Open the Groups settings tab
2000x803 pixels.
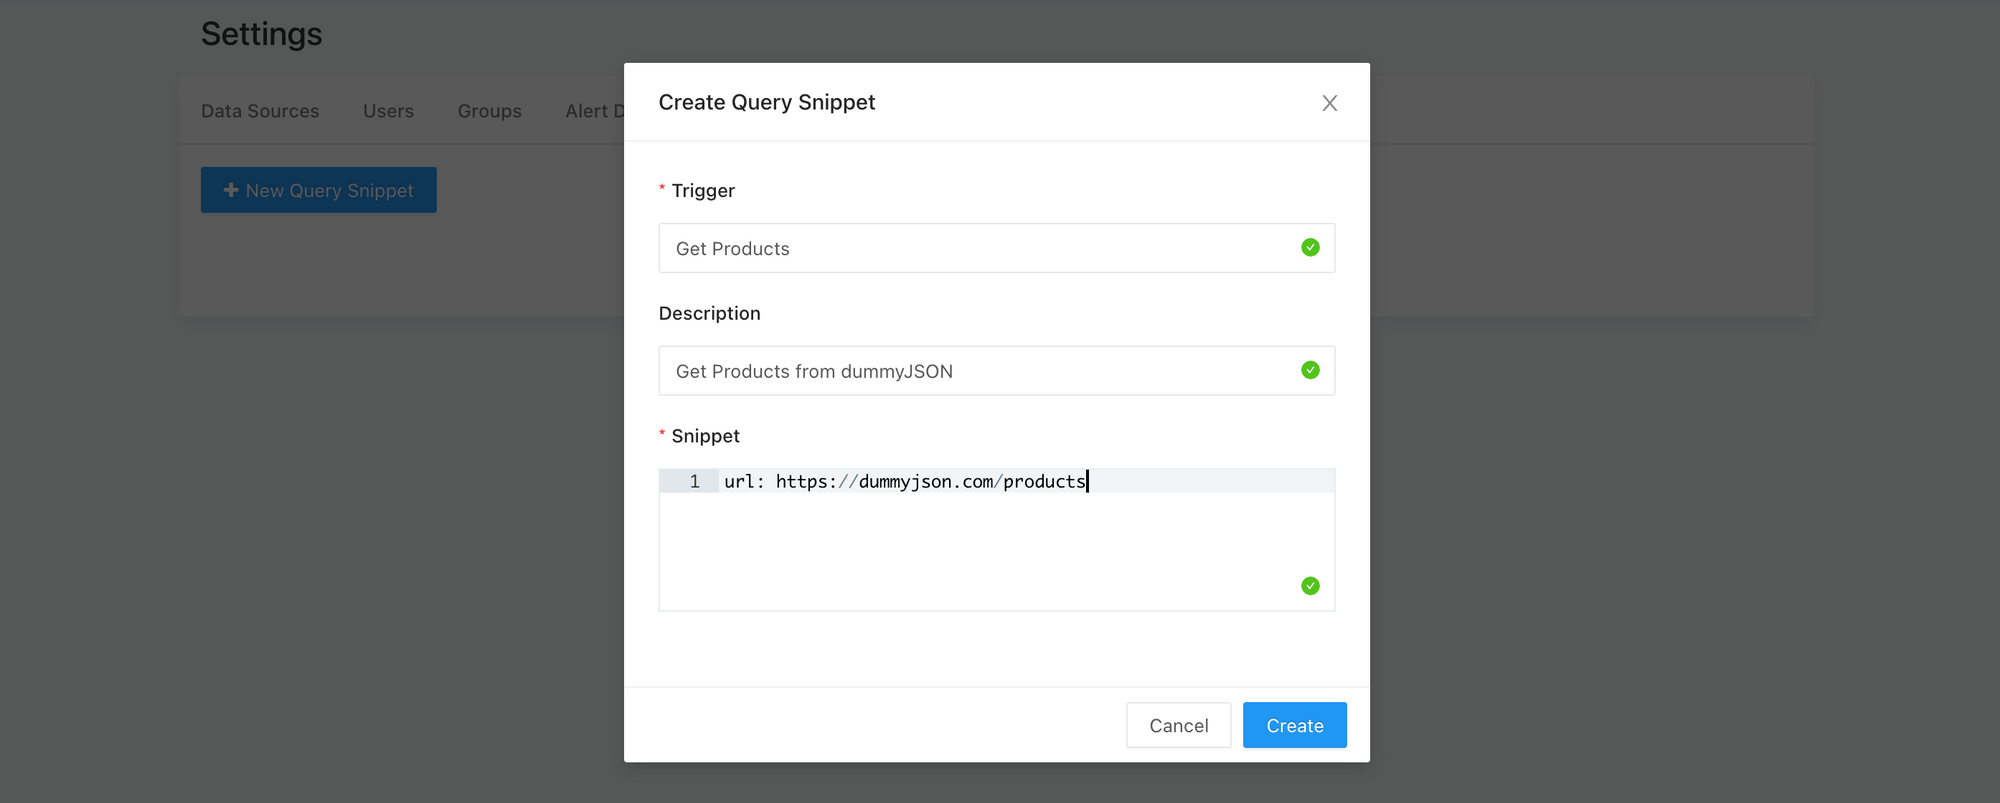489,111
